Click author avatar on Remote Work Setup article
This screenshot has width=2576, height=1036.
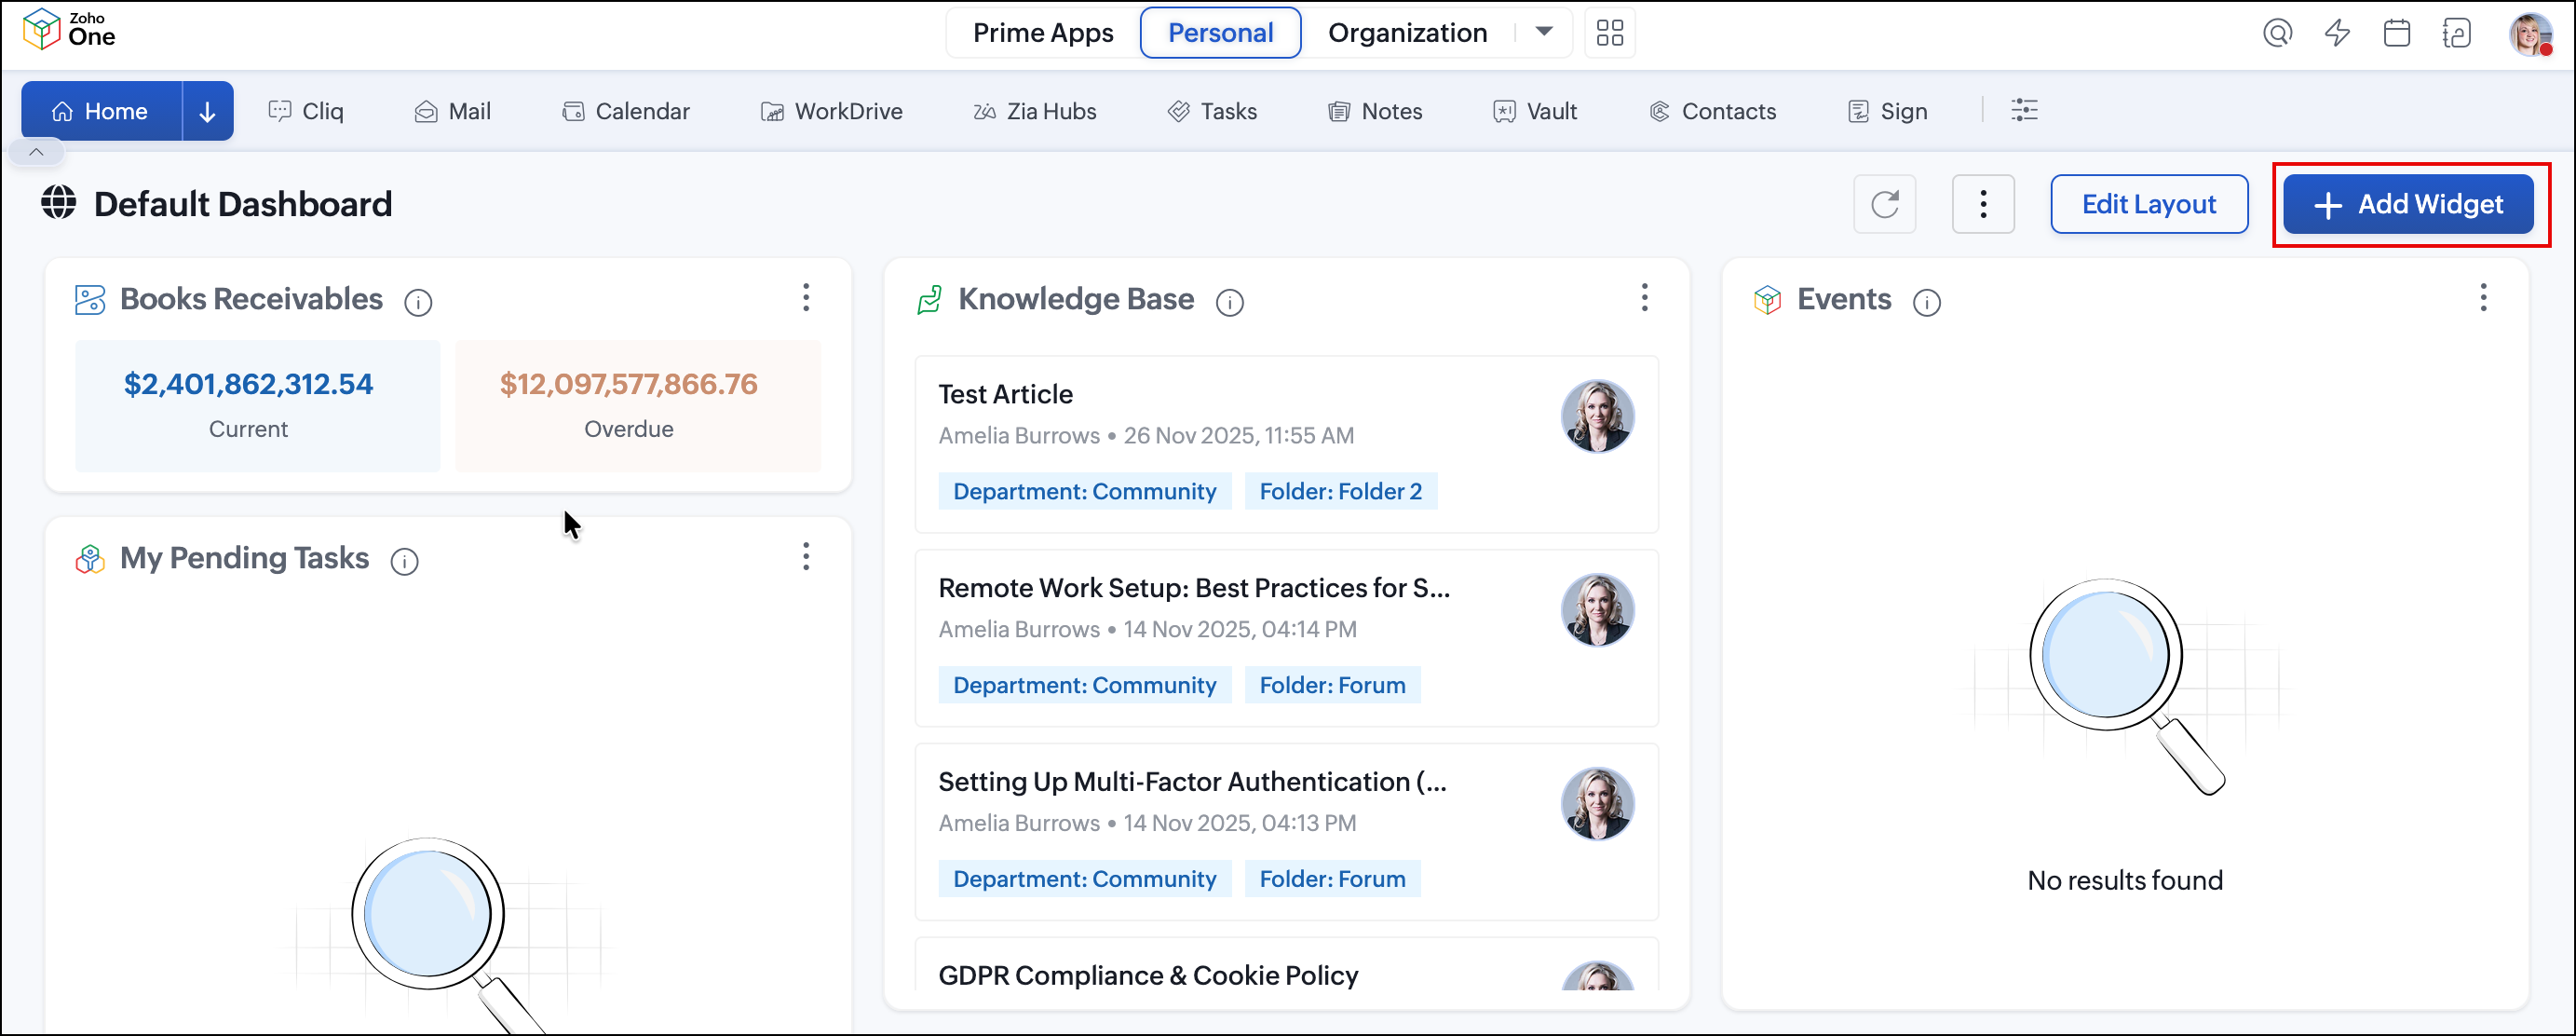tap(1597, 610)
